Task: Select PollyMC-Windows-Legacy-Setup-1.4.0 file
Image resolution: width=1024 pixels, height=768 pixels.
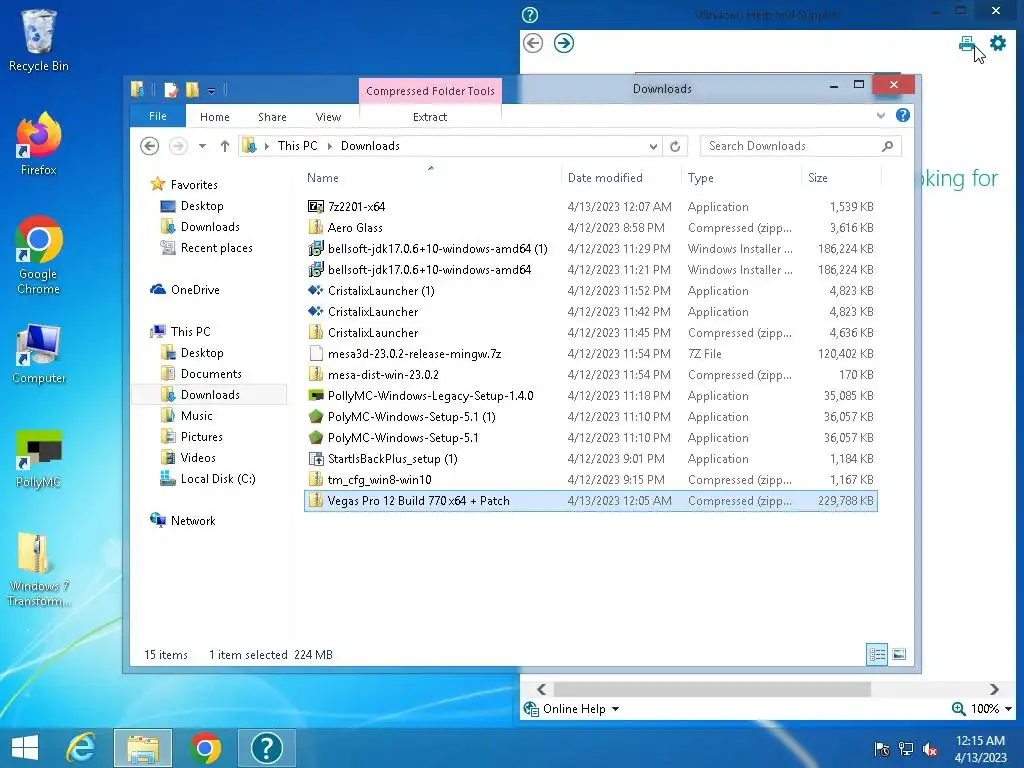Action: 590,396
